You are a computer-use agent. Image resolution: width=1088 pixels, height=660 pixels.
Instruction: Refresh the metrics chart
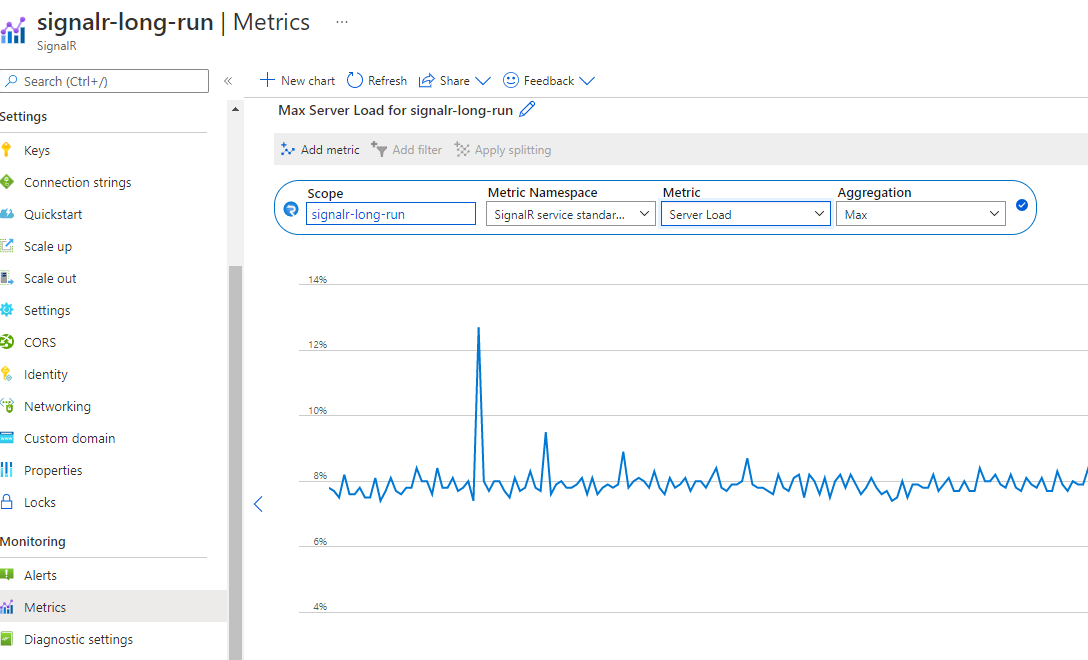pos(377,80)
